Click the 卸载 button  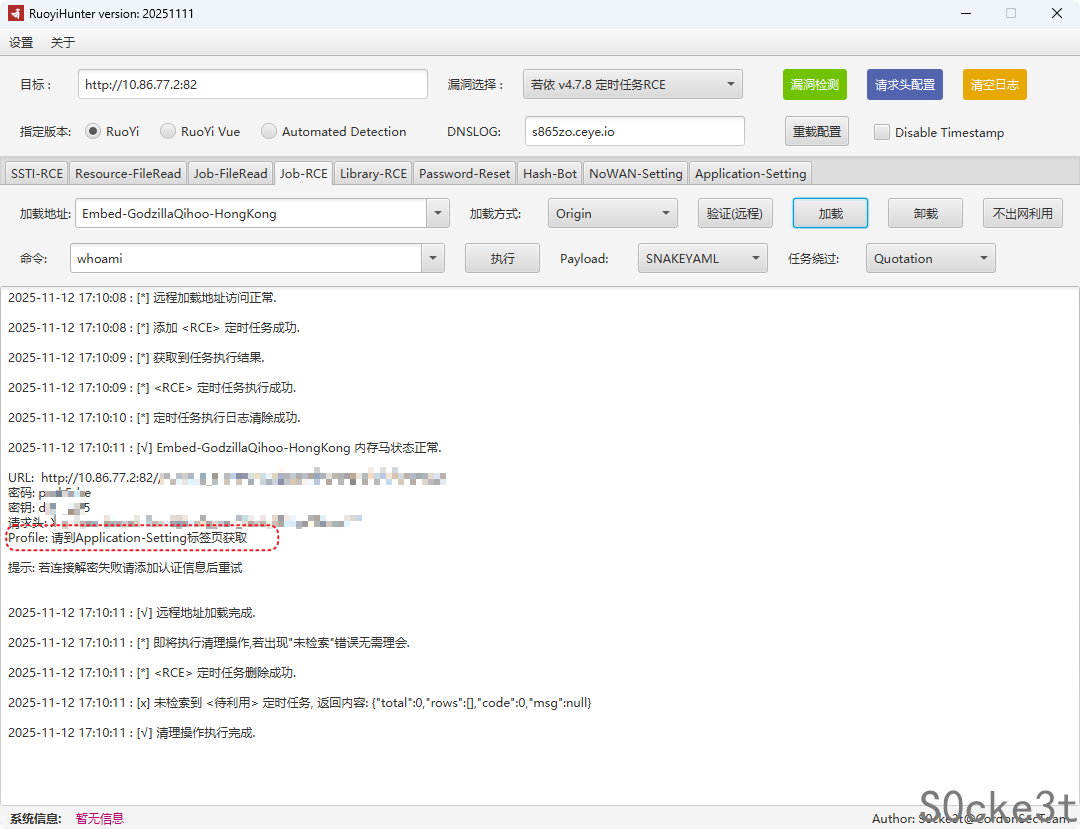926,213
